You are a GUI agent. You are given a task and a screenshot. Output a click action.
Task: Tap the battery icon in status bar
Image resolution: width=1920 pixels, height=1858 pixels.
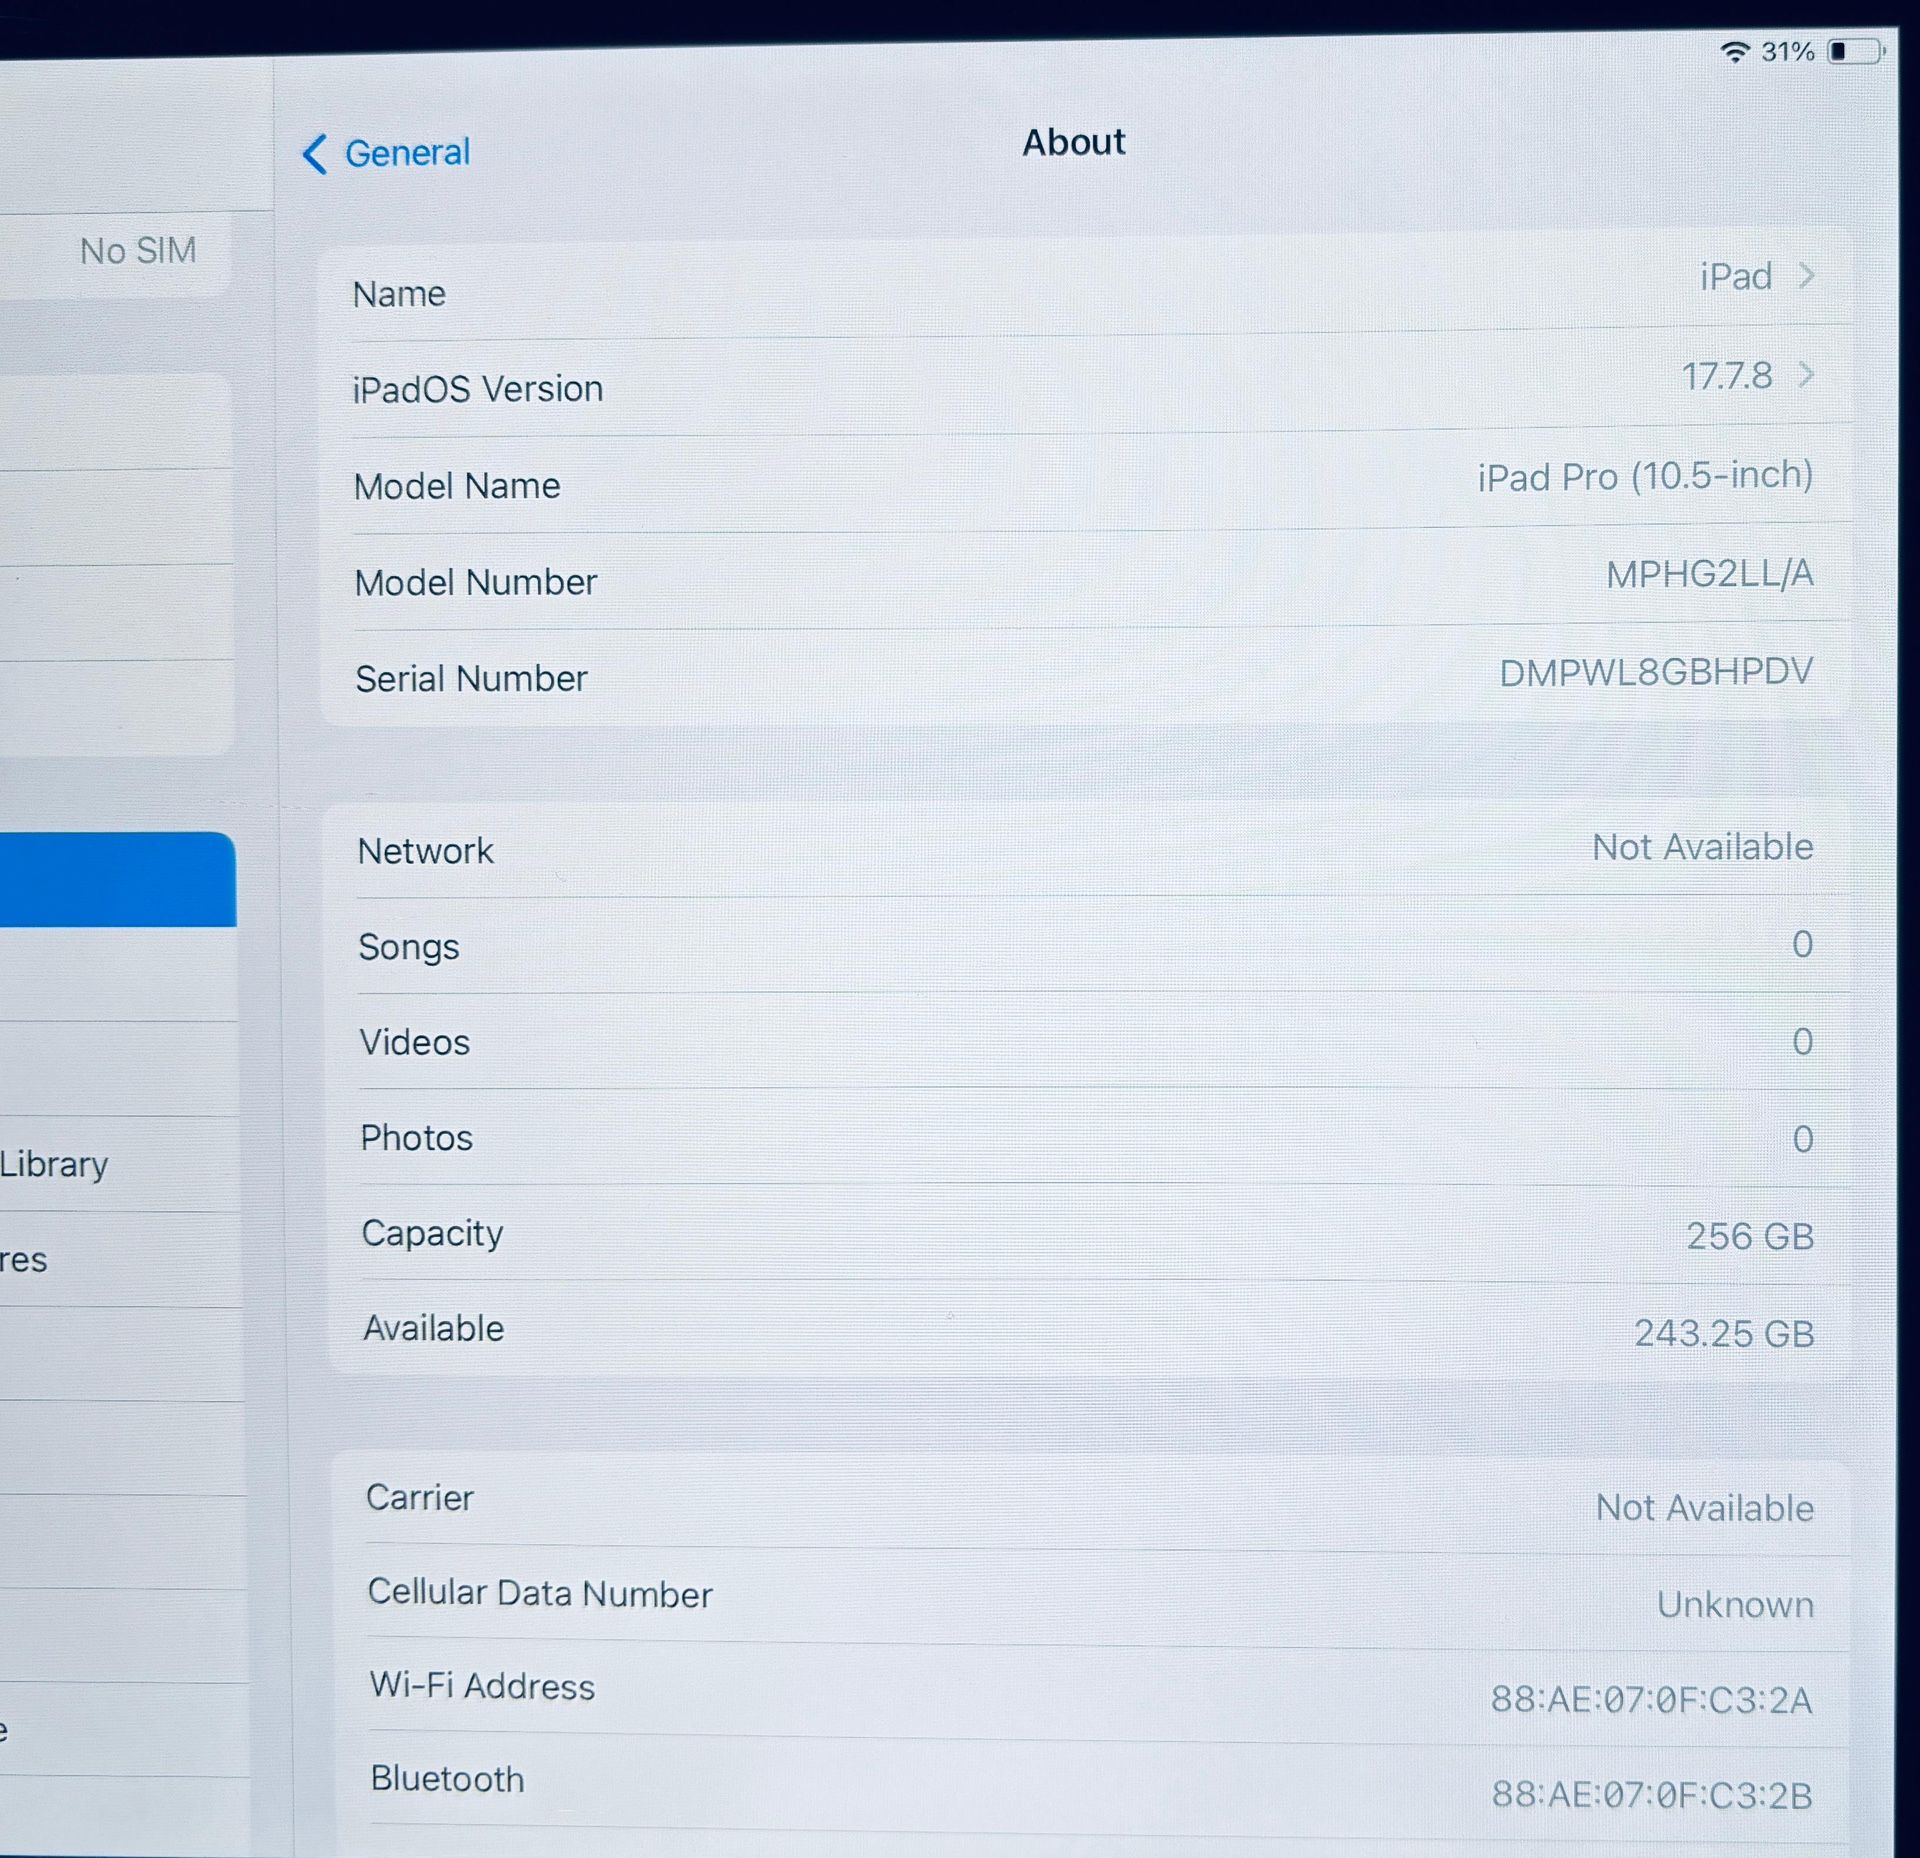pyautogui.click(x=1856, y=50)
